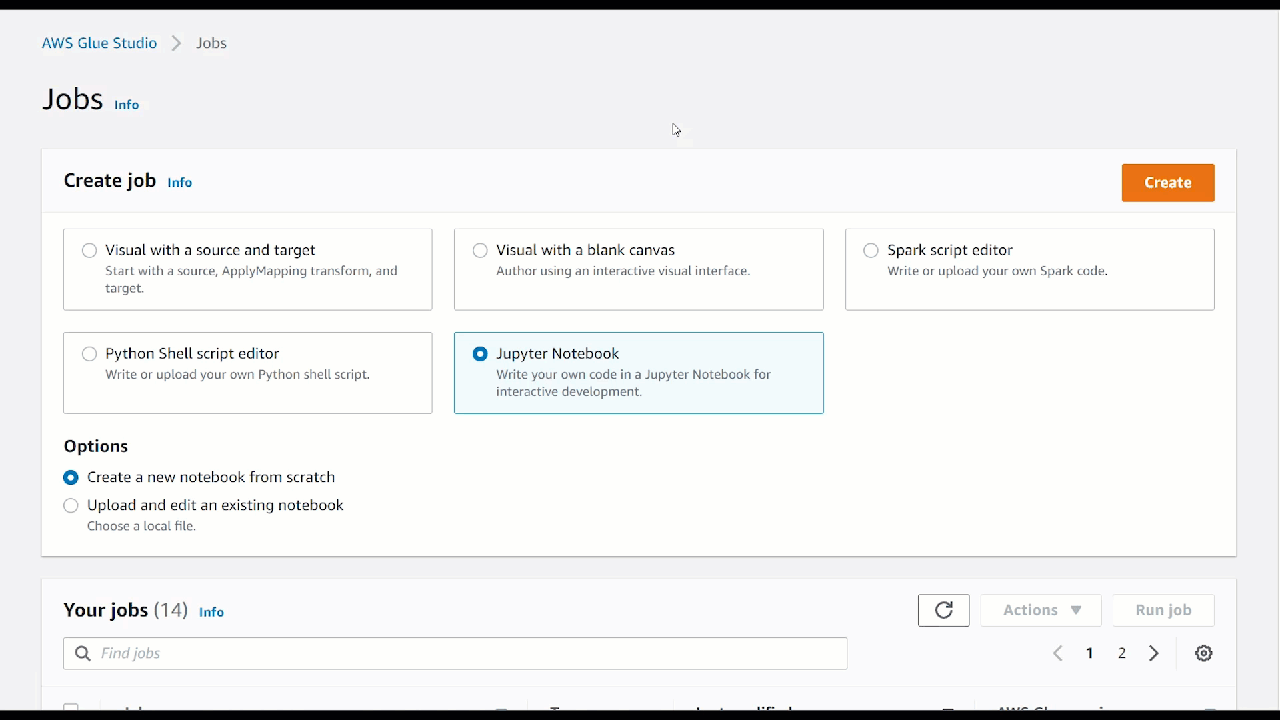Click the magnifier icon in Find jobs

click(83, 653)
